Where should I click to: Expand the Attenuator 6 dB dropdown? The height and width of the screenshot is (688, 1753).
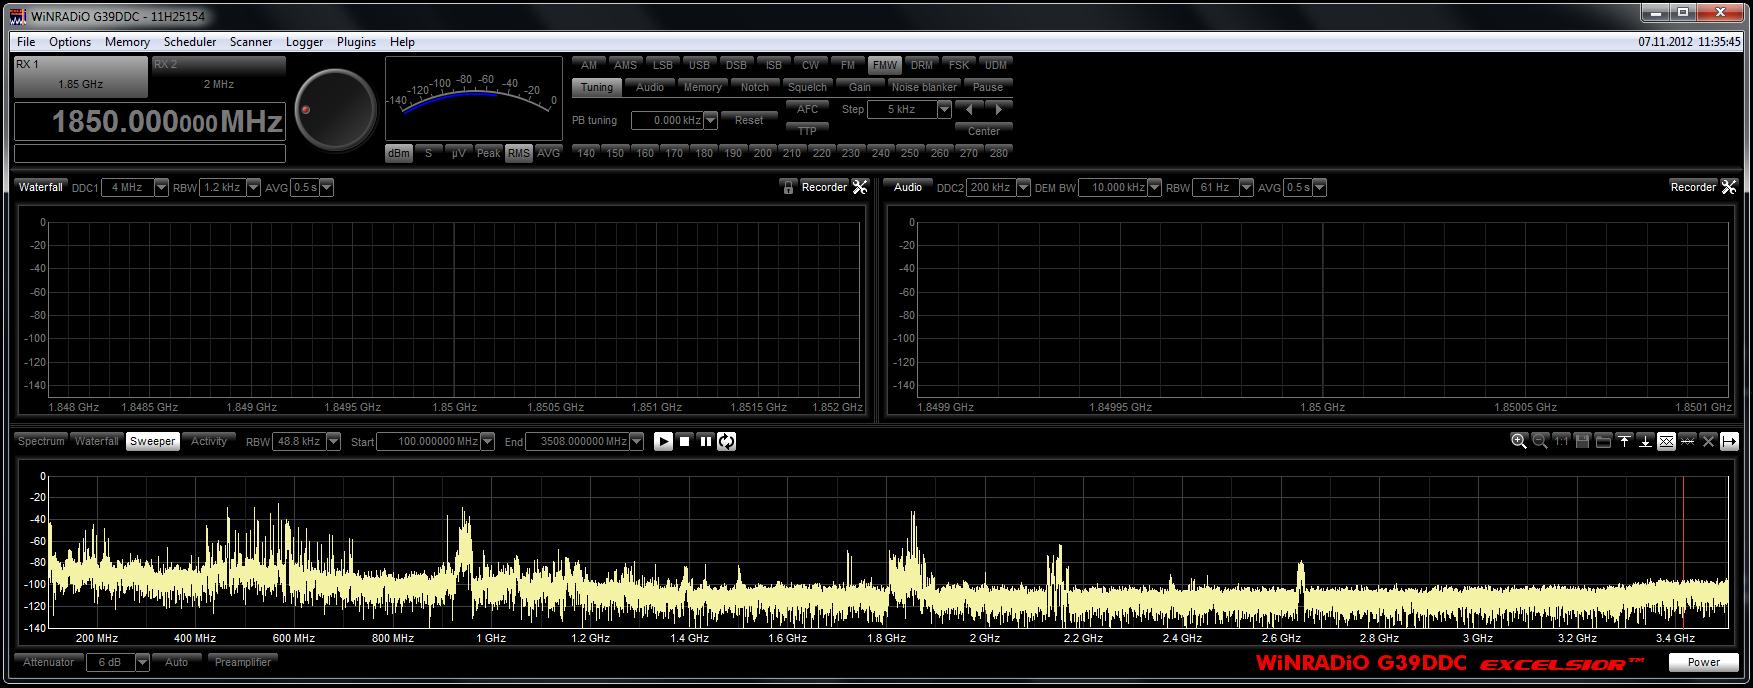142,662
